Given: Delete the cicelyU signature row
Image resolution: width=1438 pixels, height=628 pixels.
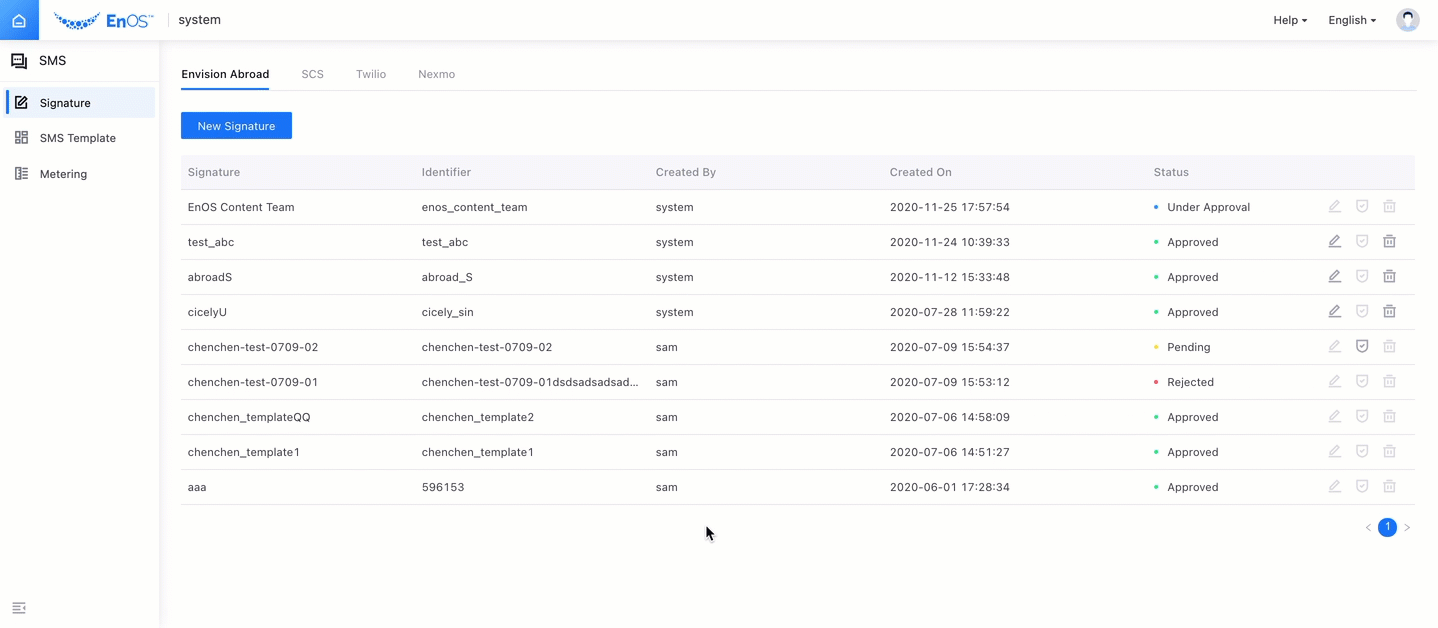Looking at the screenshot, I should pos(1389,312).
